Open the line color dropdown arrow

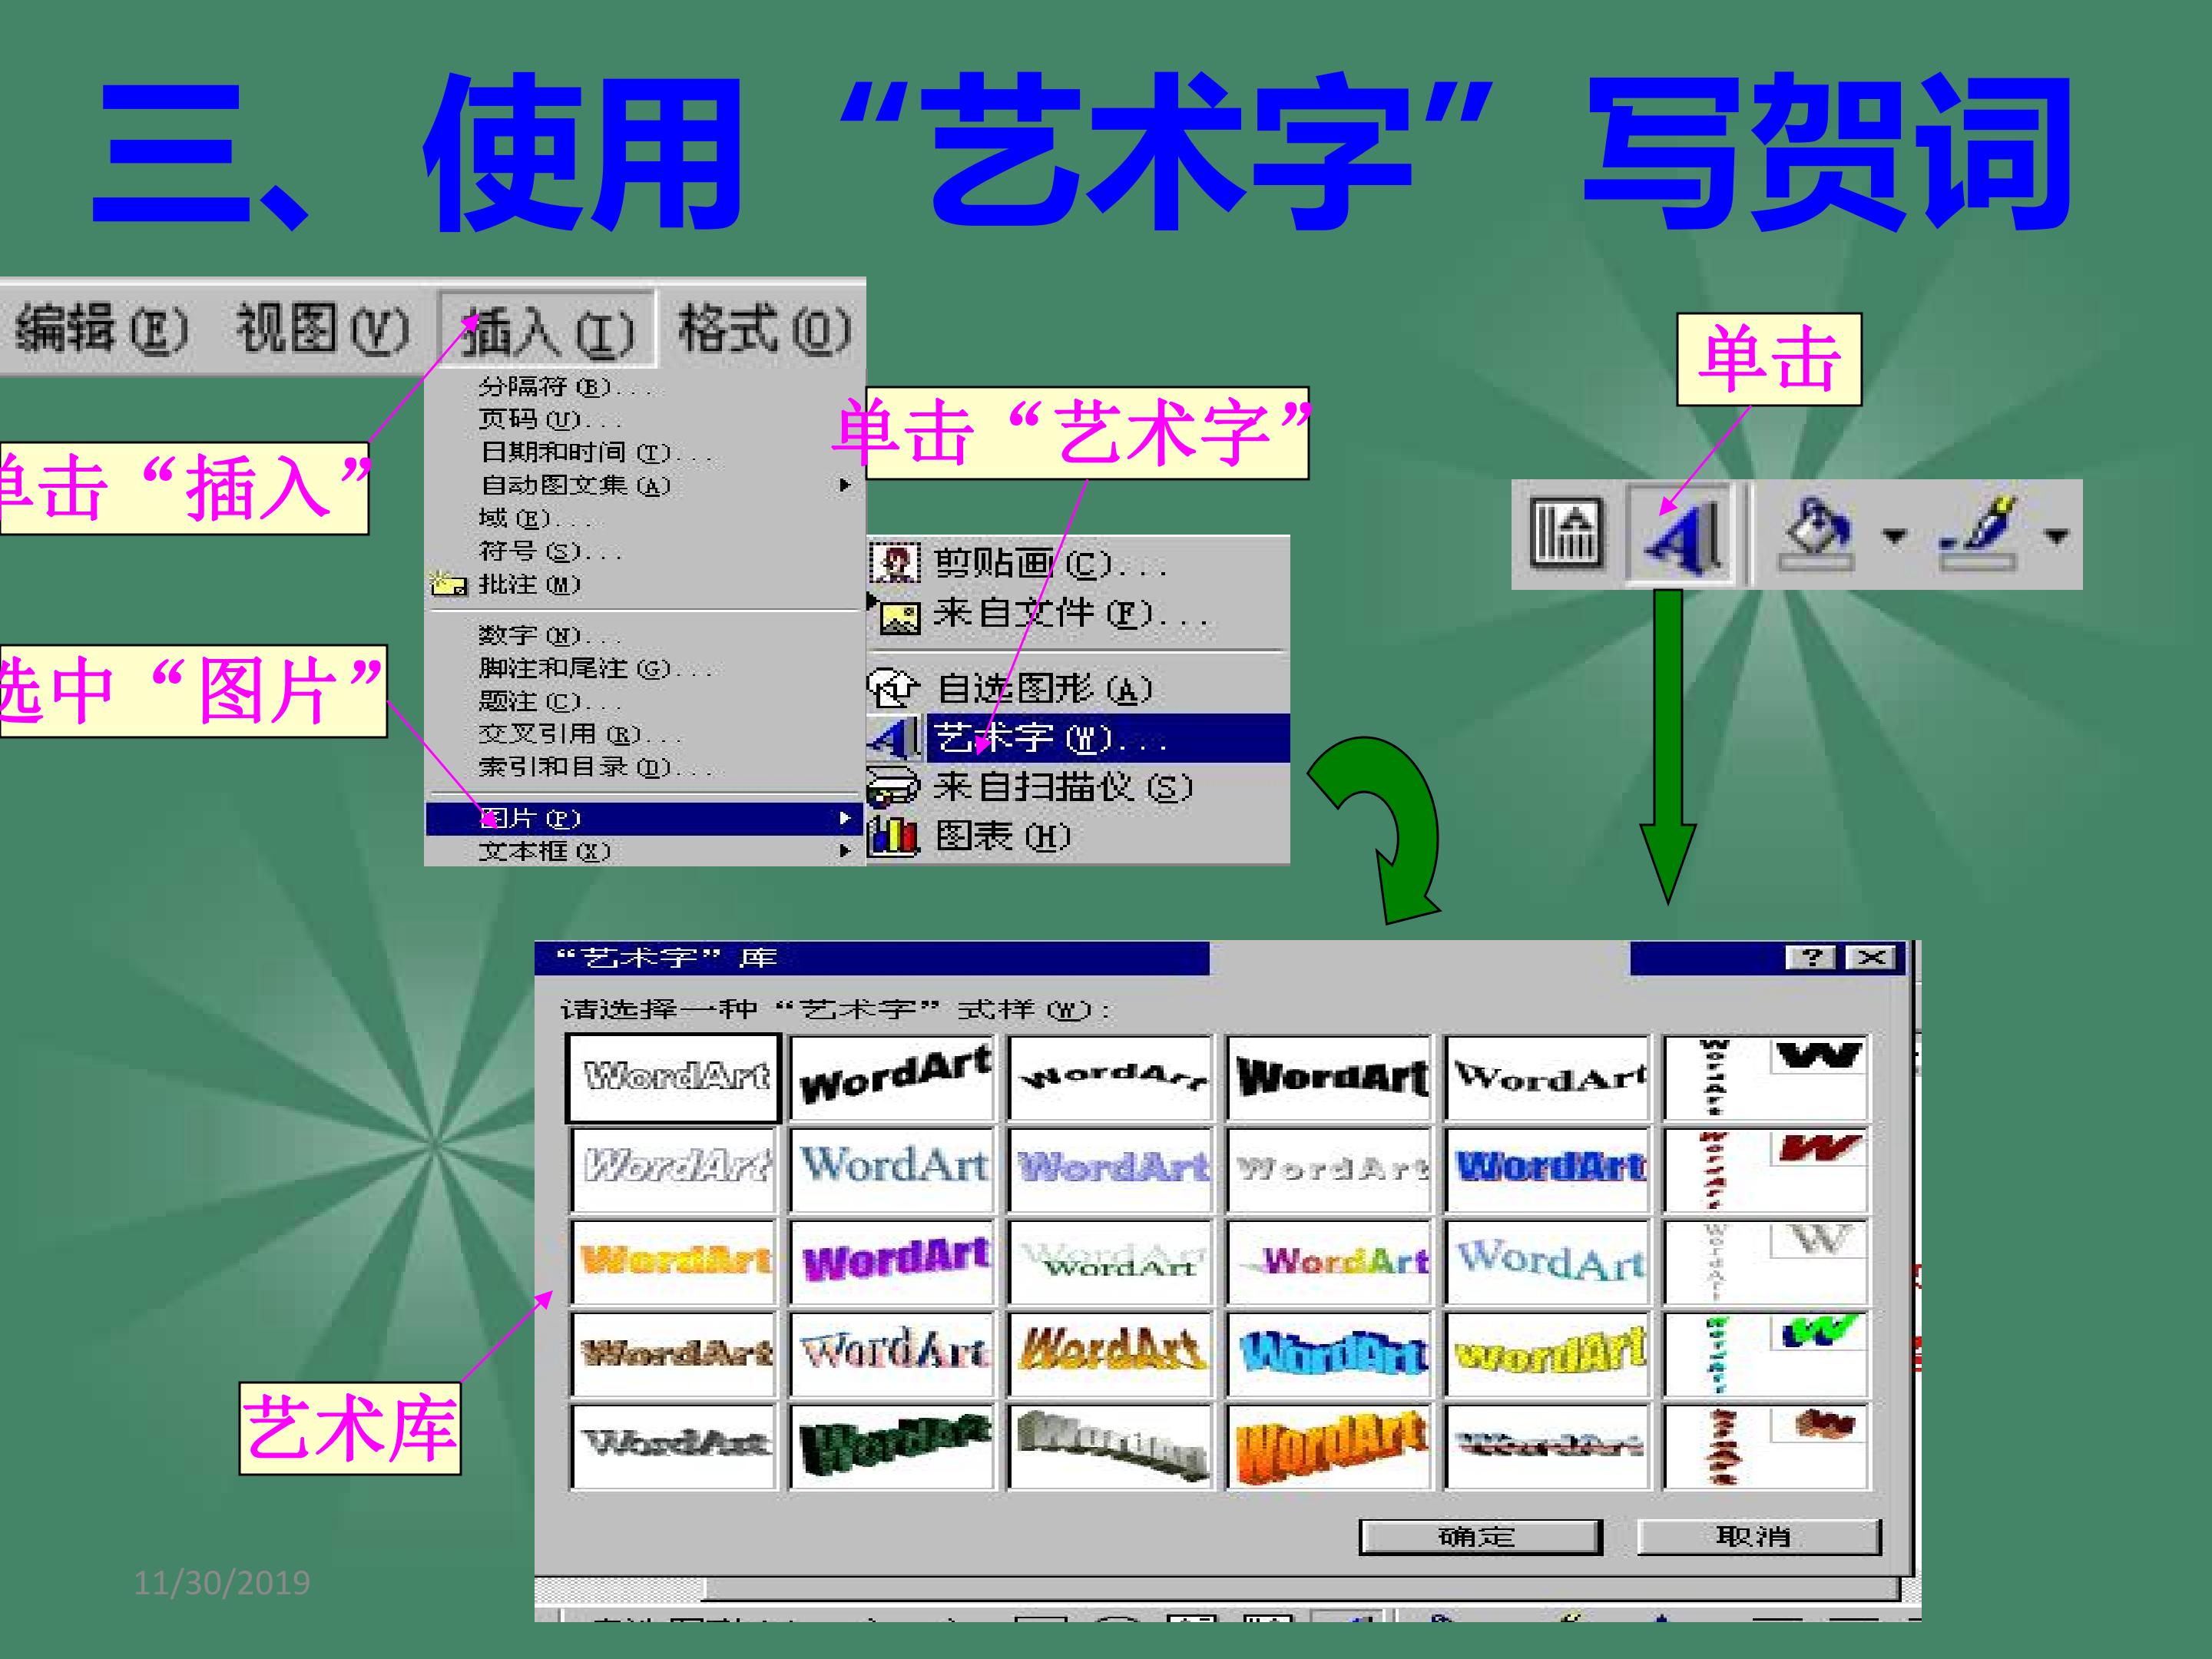pyautogui.click(x=2056, y=536)
